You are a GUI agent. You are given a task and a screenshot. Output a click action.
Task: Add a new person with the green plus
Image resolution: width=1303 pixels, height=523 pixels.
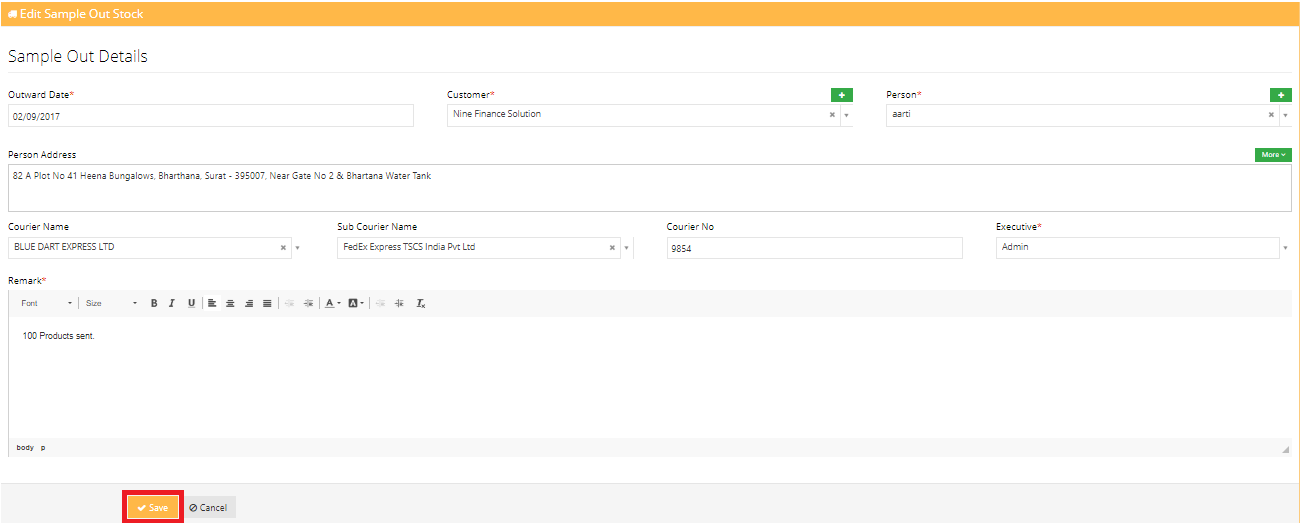tap(1280, 95)
